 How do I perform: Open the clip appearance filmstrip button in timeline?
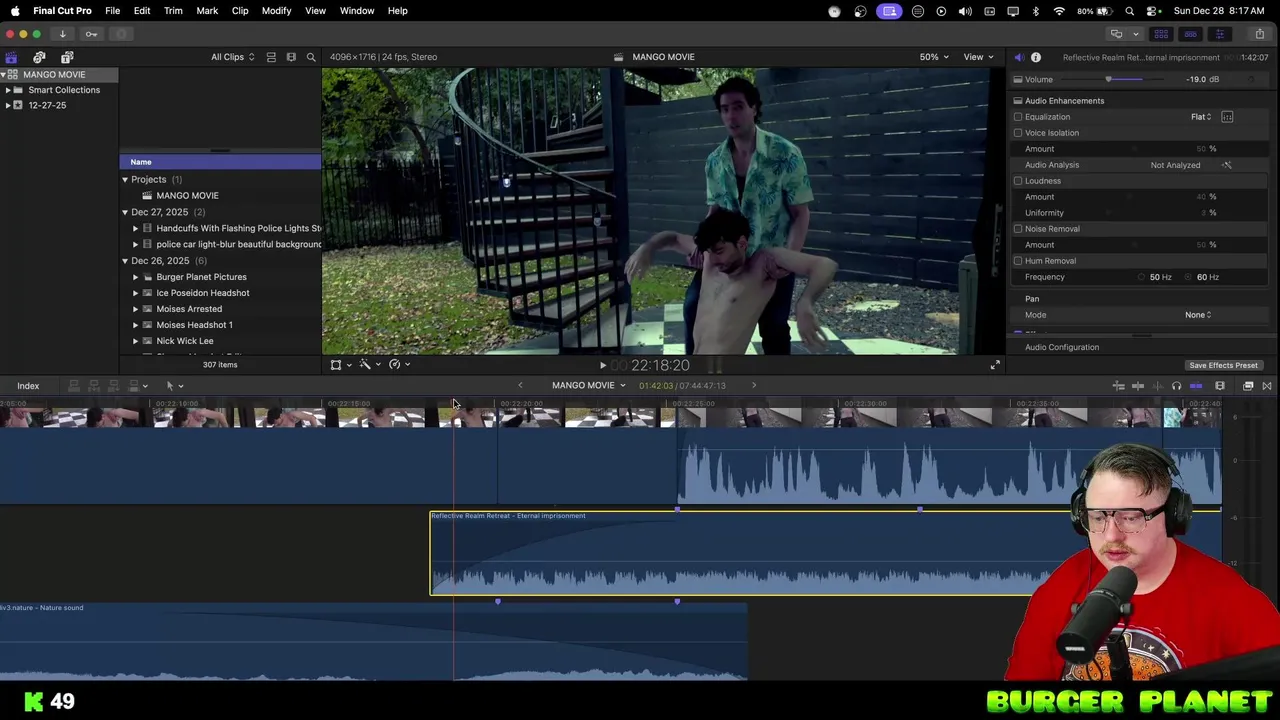point(1220,386)
